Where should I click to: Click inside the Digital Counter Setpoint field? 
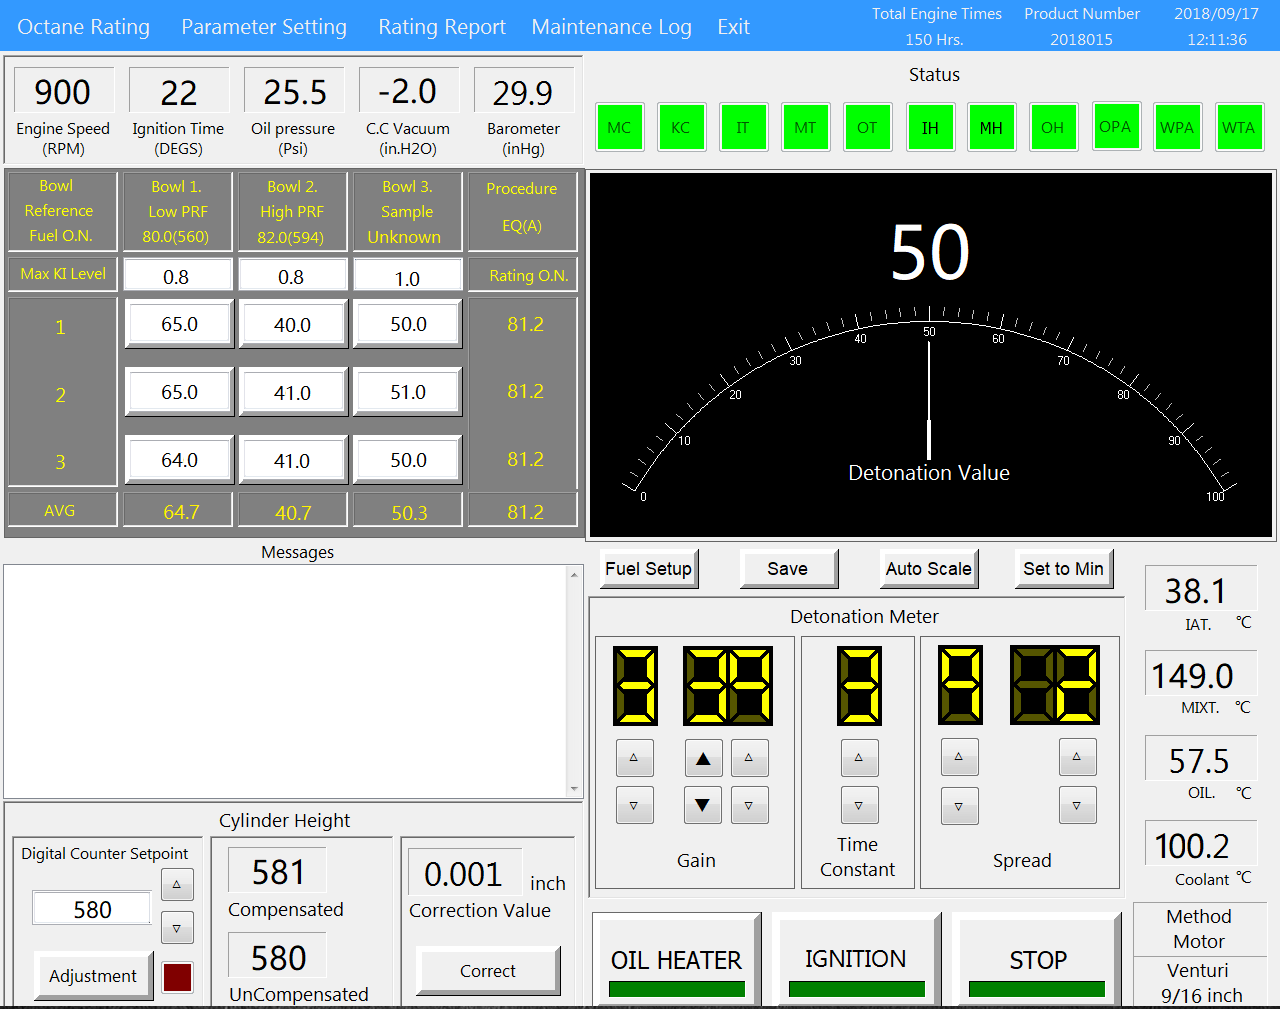click(91, 908)
